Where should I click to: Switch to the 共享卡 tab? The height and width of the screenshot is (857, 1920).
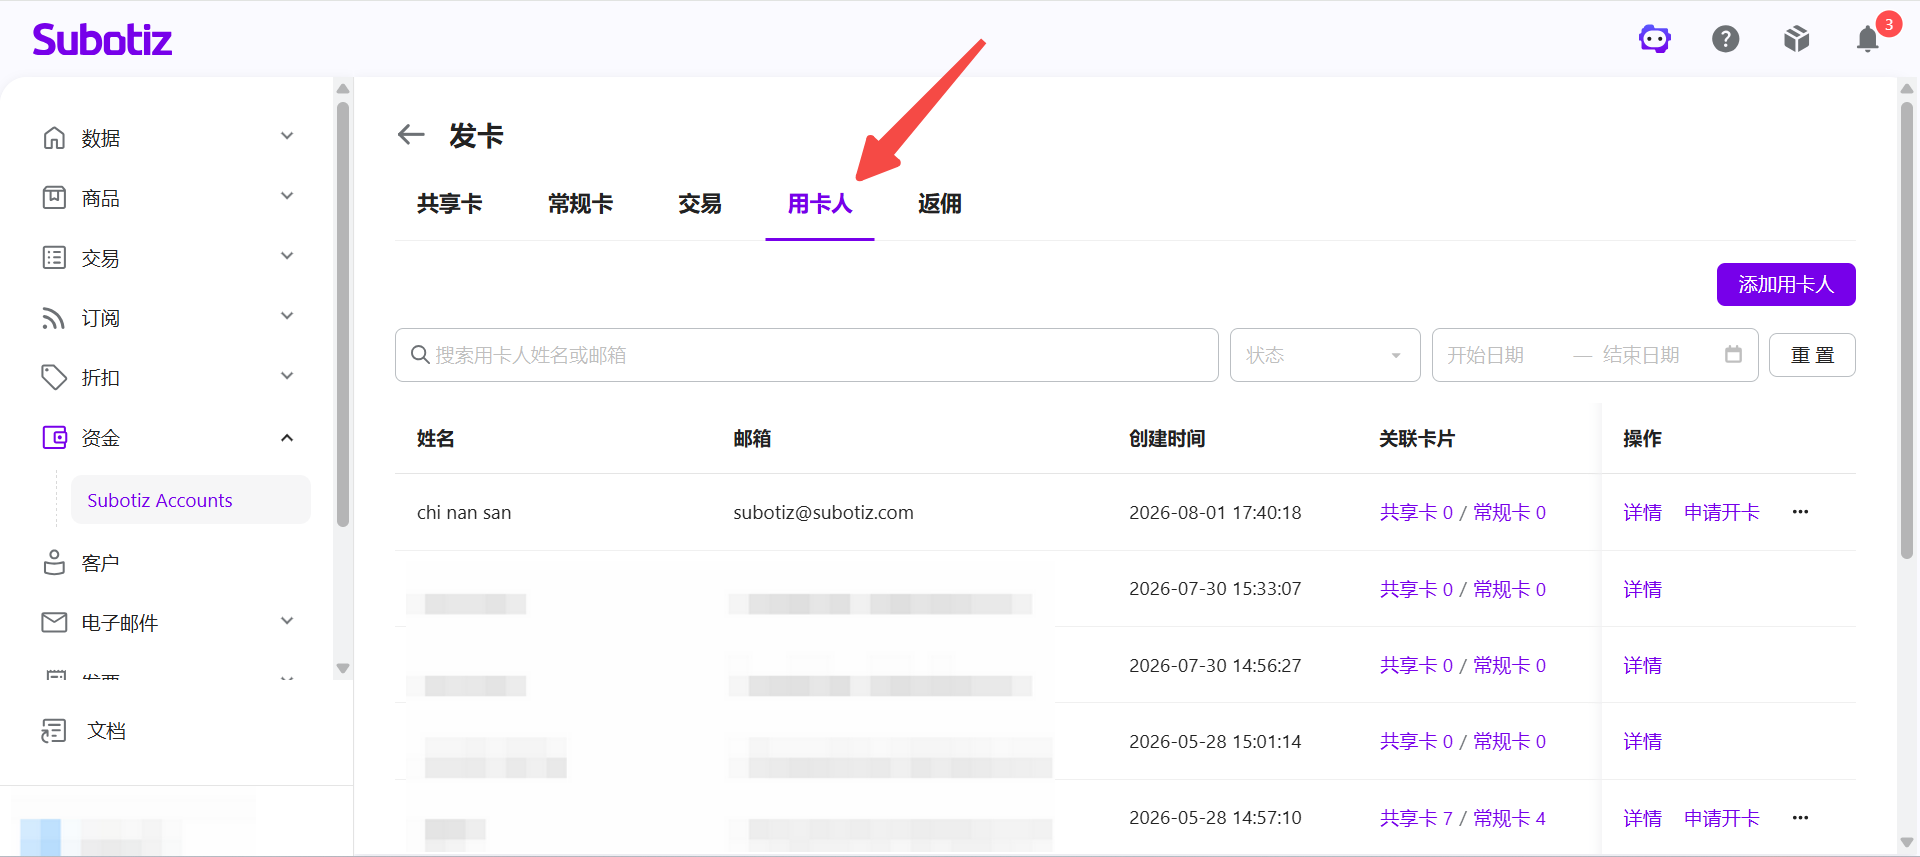(x=449, y=204)
